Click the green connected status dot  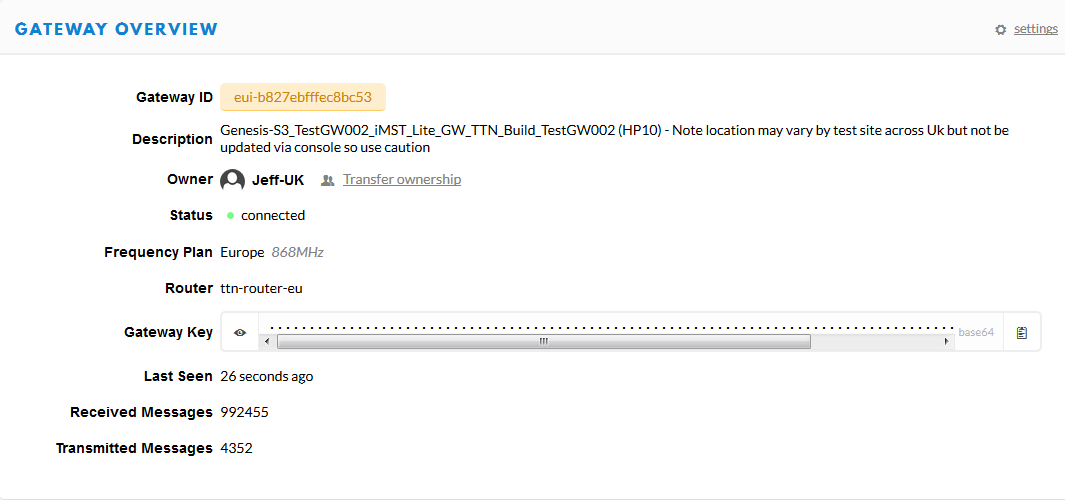pyautogui.click(x=230, y=215)
